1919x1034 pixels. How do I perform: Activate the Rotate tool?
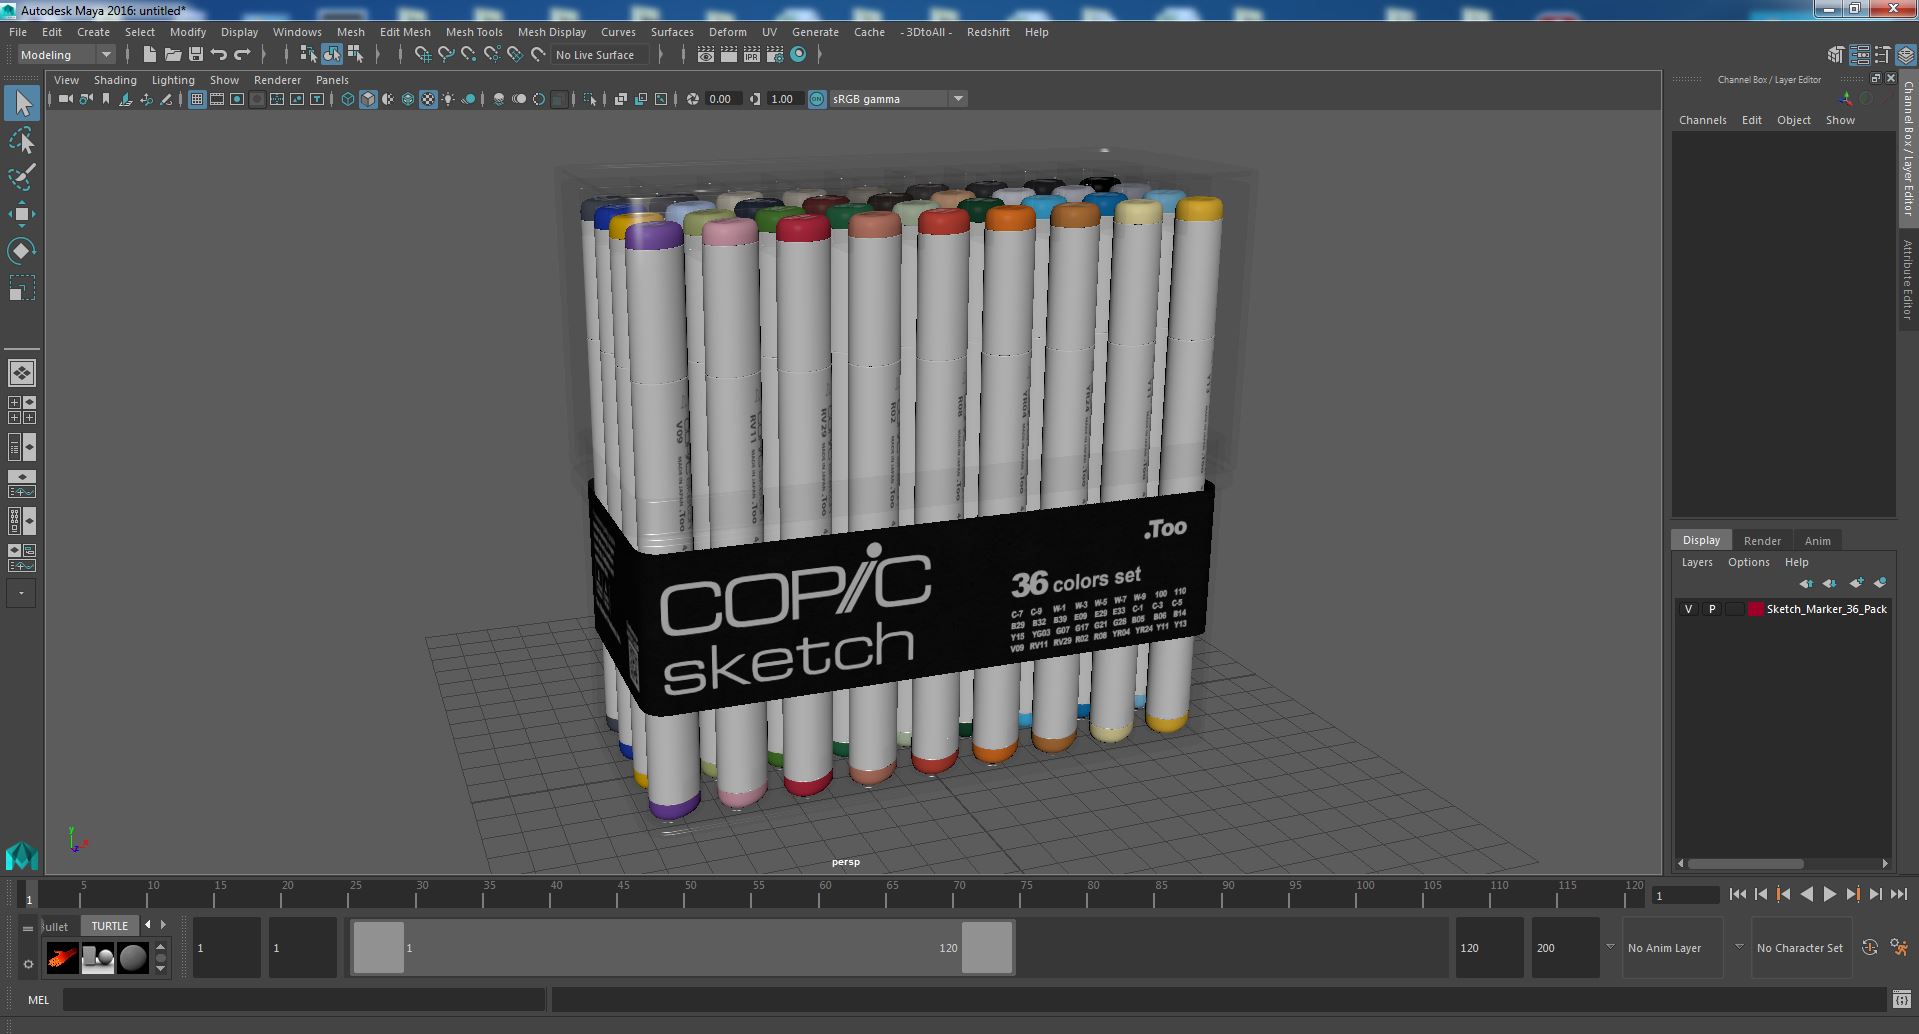click(x=22, y=251)
